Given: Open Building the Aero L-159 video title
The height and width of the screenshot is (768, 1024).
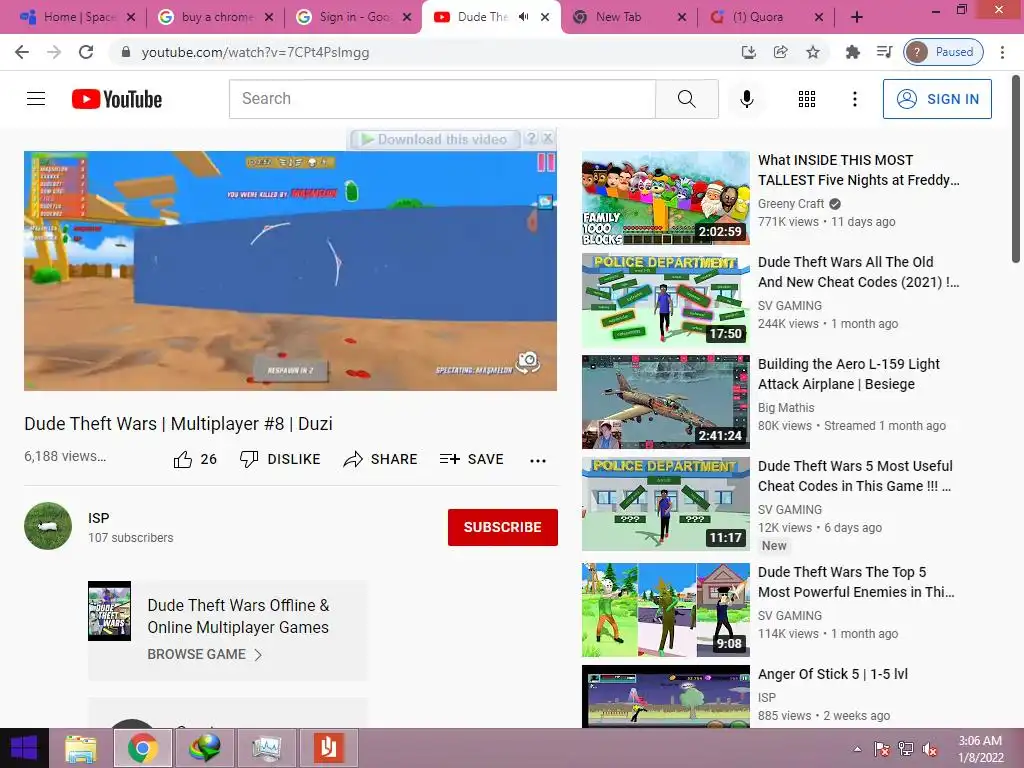Looking at the screenshot, I should click(x=848, y=374).
